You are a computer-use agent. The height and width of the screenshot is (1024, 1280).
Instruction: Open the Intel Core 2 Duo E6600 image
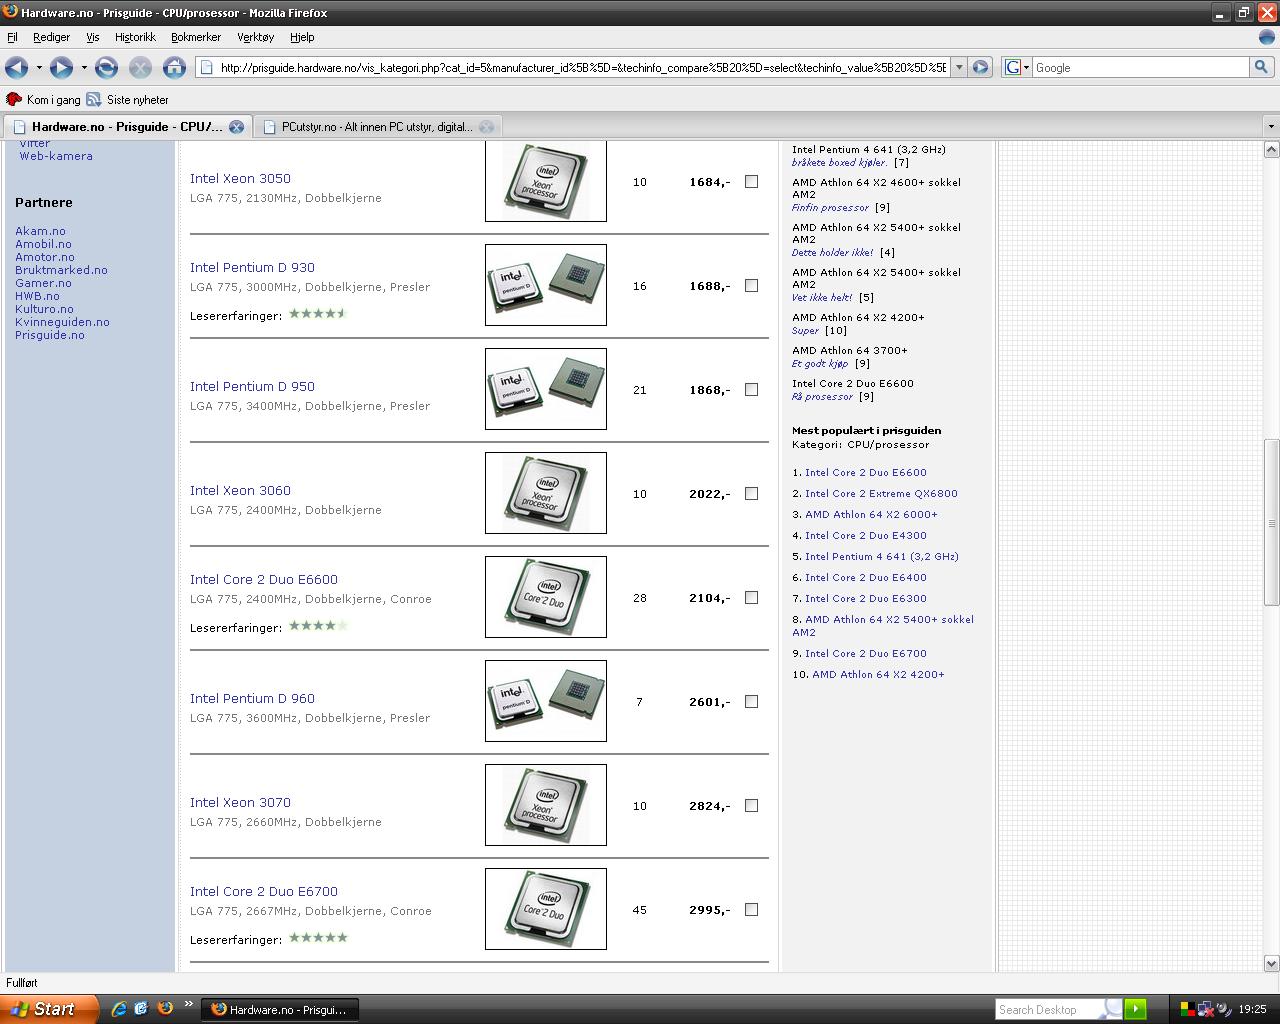[x=545, y=597]
